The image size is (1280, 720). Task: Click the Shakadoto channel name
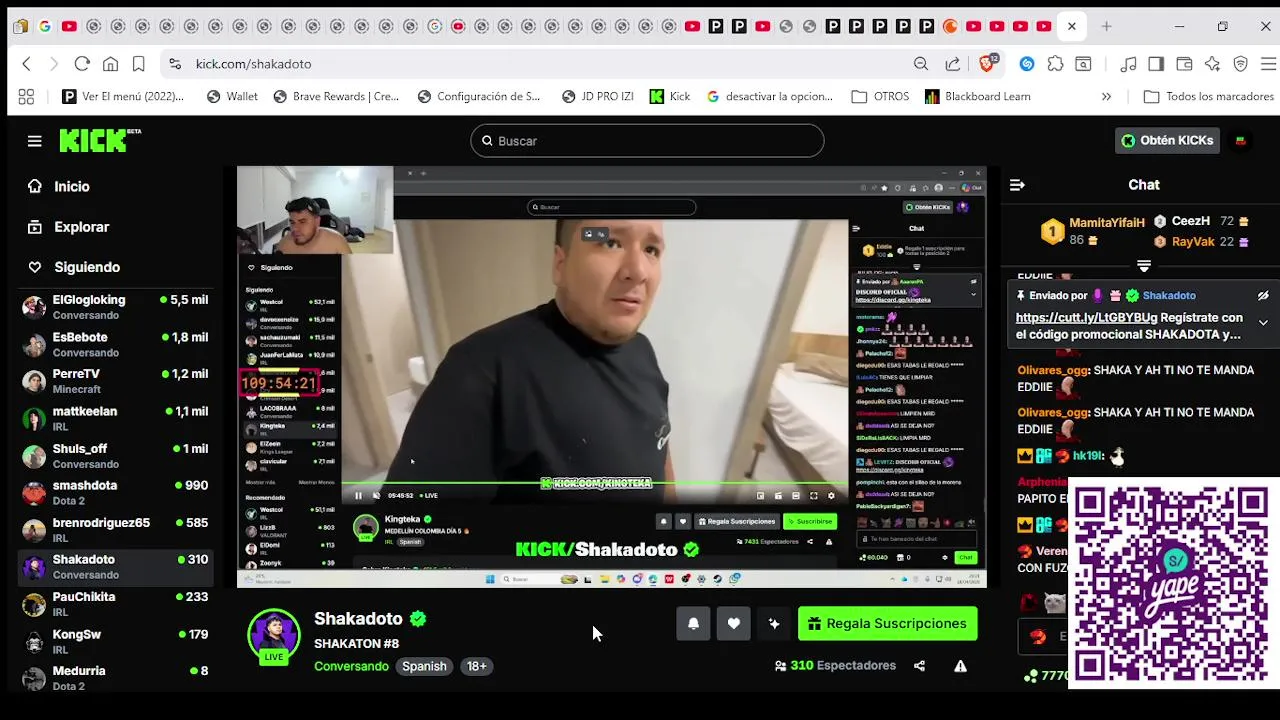tap(358, 619)
